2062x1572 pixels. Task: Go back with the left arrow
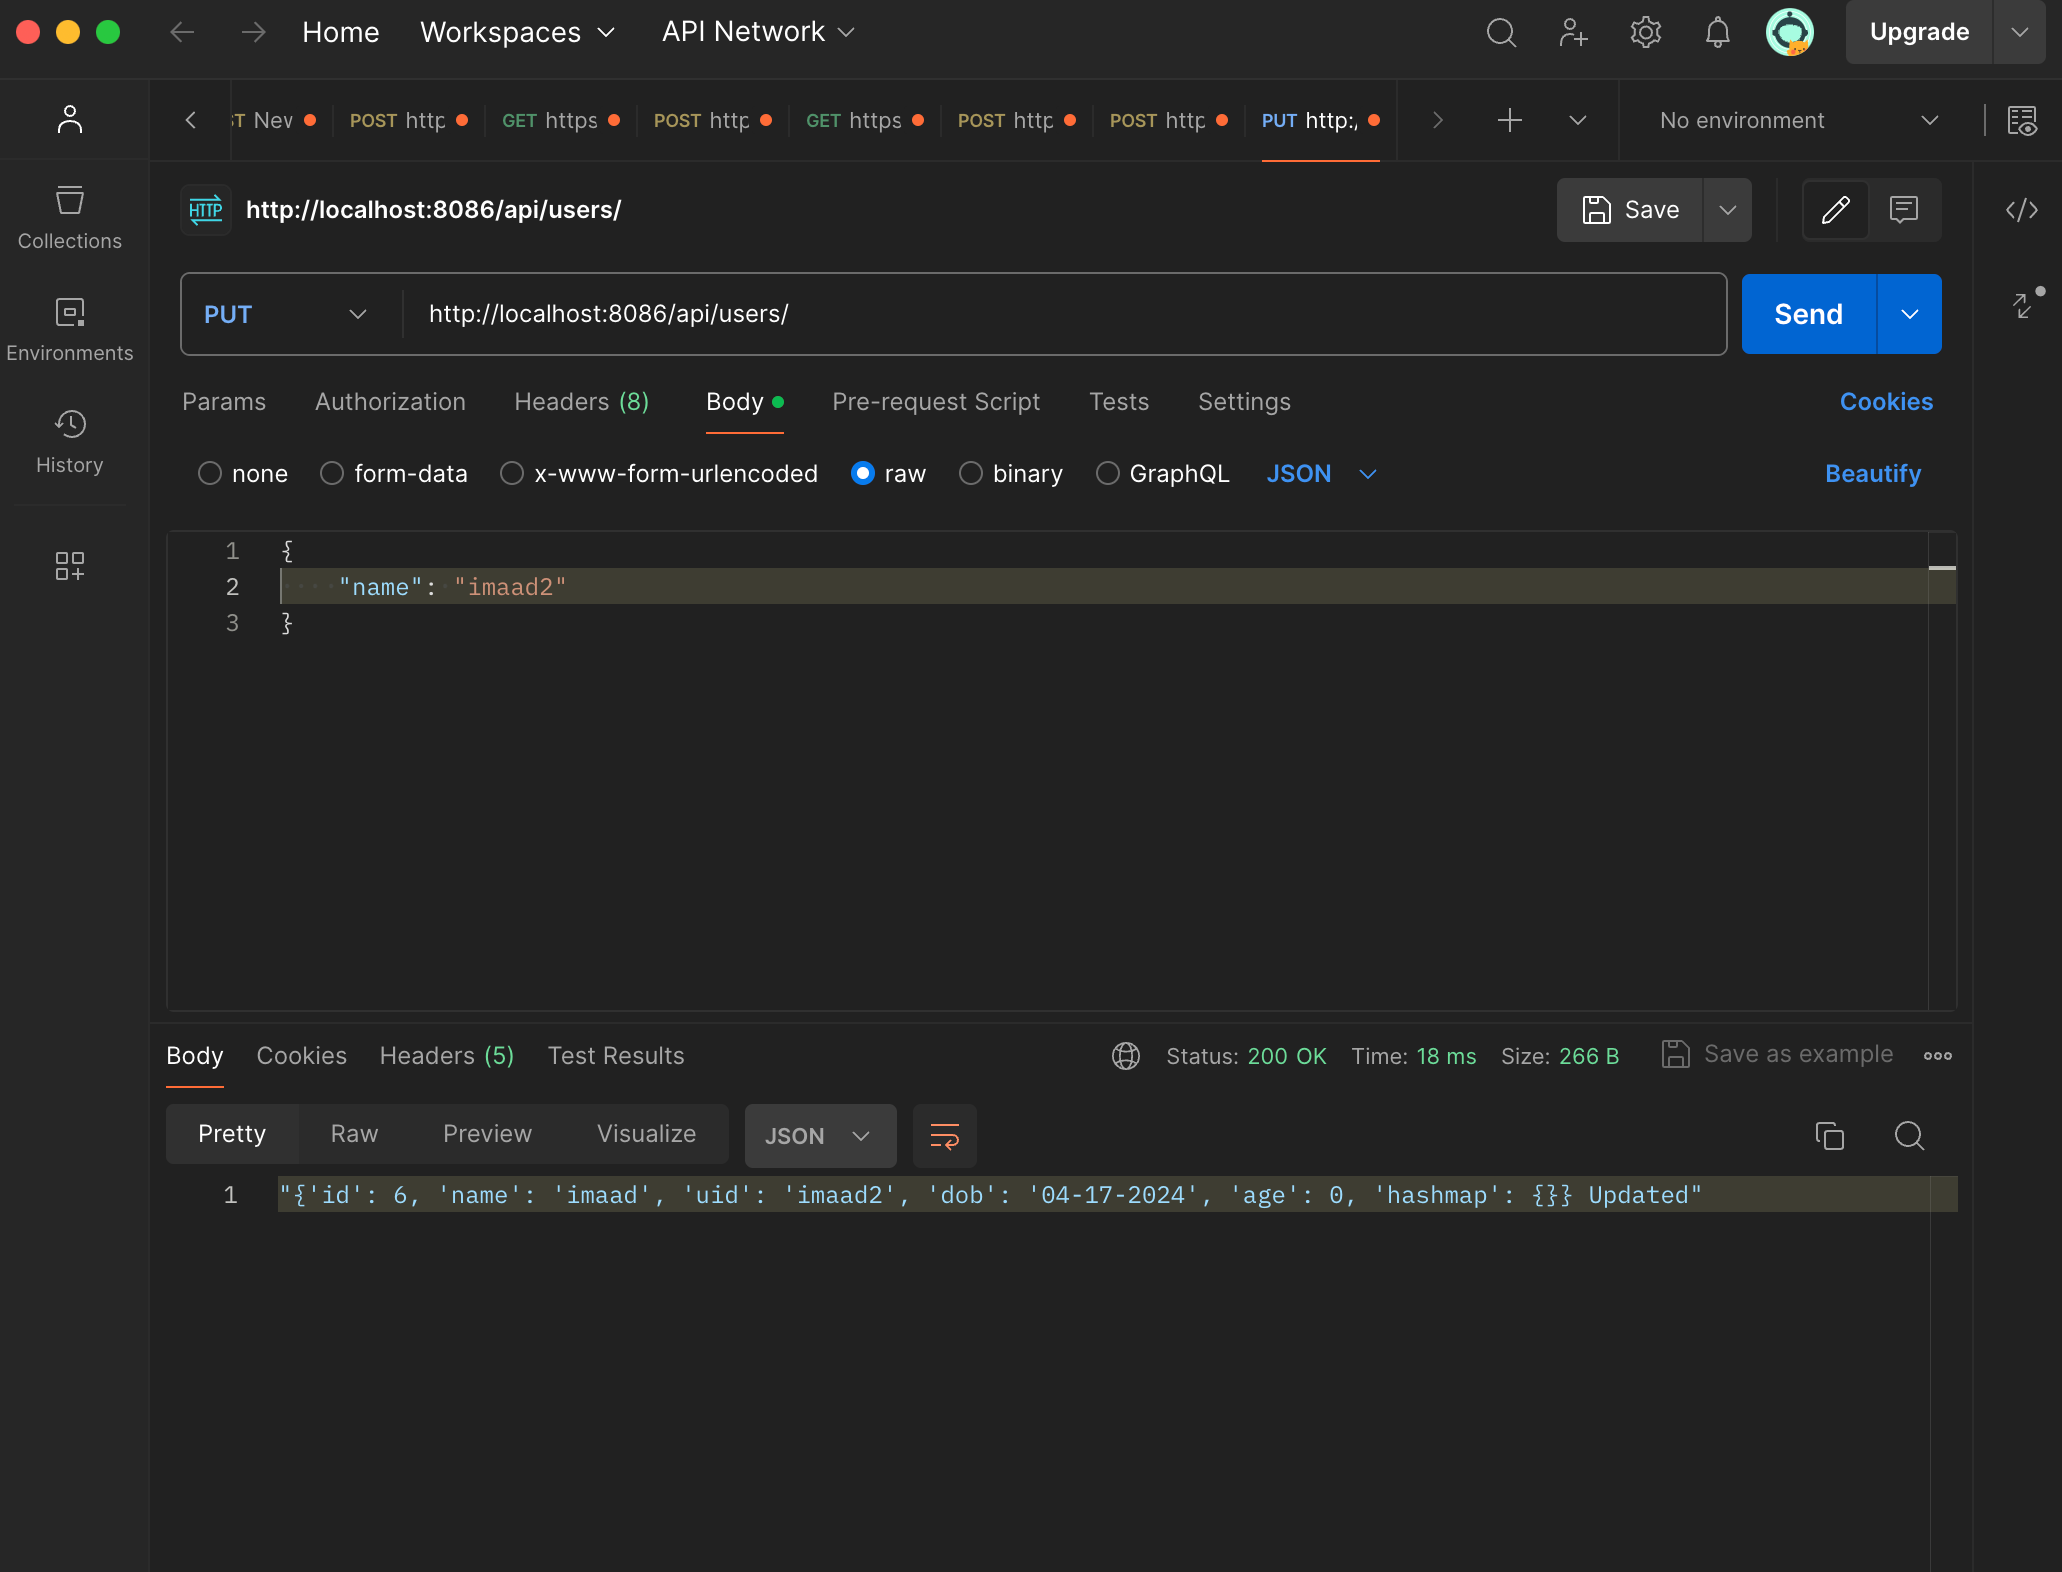point(181,32)
